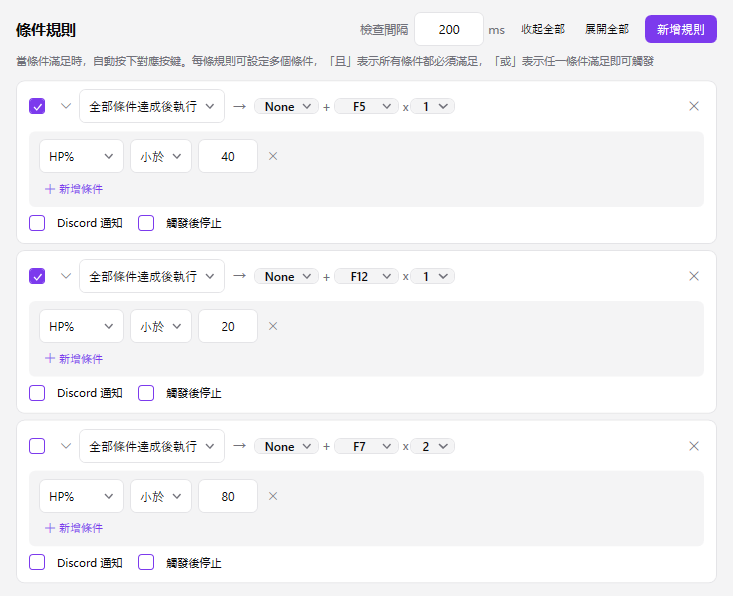The height and width of the screenshot is (596, 733).
Task: Enable 觸發後停止 for the F7 rule
Action: (x=146, y=562)
